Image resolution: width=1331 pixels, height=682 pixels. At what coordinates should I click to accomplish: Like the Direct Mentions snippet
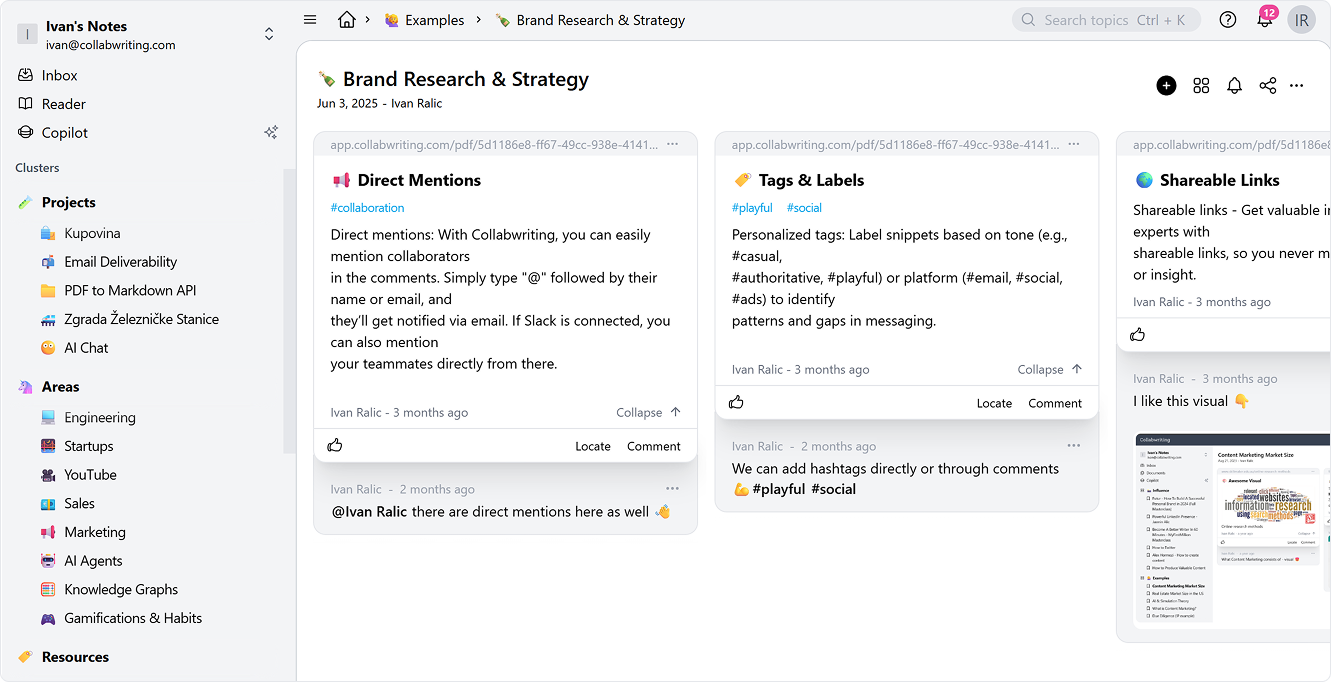335,446
